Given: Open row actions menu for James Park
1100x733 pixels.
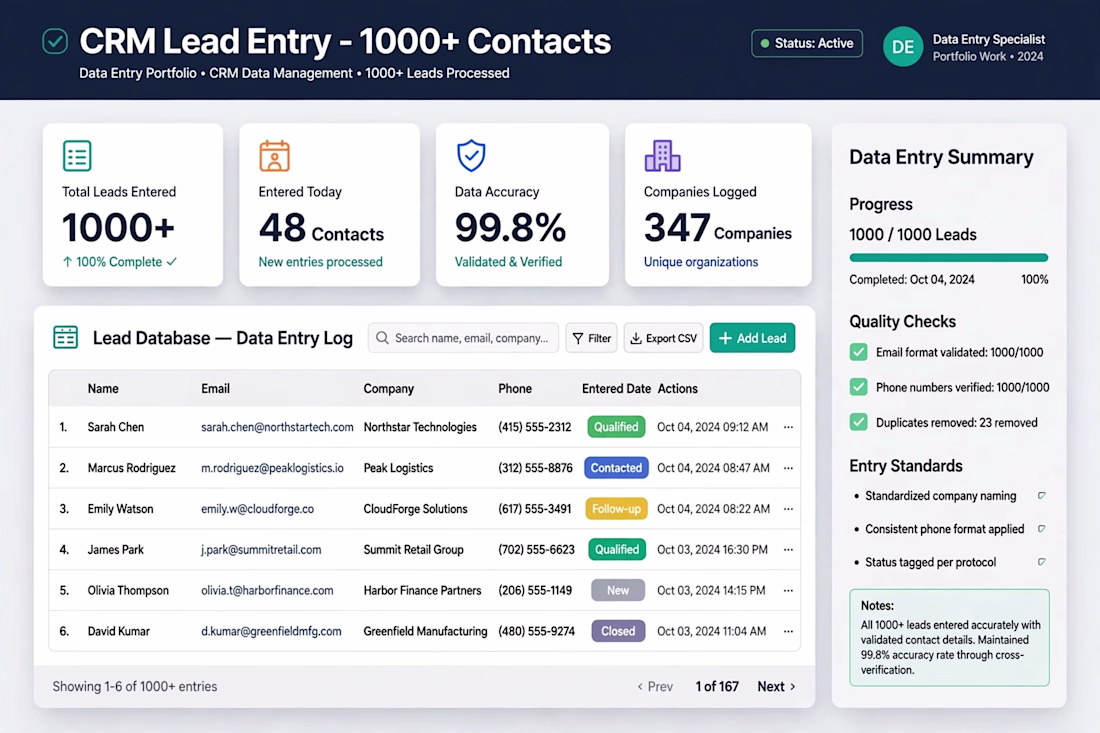Looking at the screenshot, I should [789, 550].
